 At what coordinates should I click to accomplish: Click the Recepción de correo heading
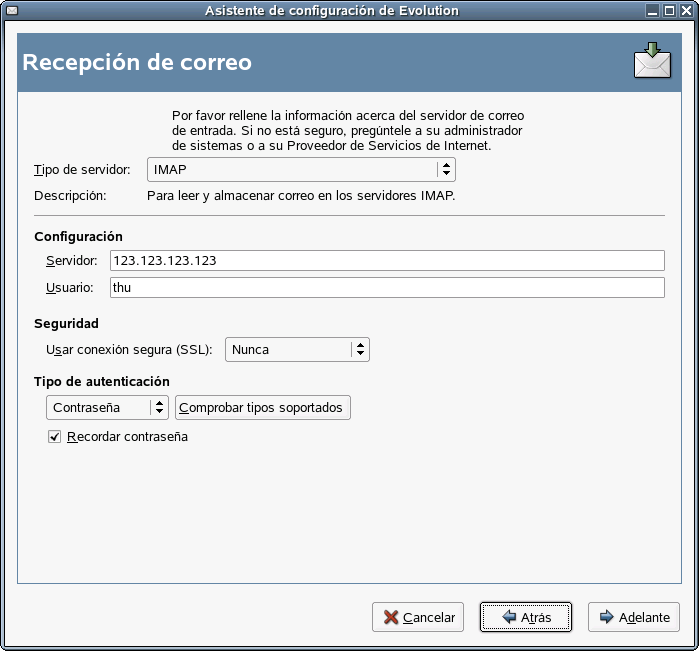click(x=137, y=62)
